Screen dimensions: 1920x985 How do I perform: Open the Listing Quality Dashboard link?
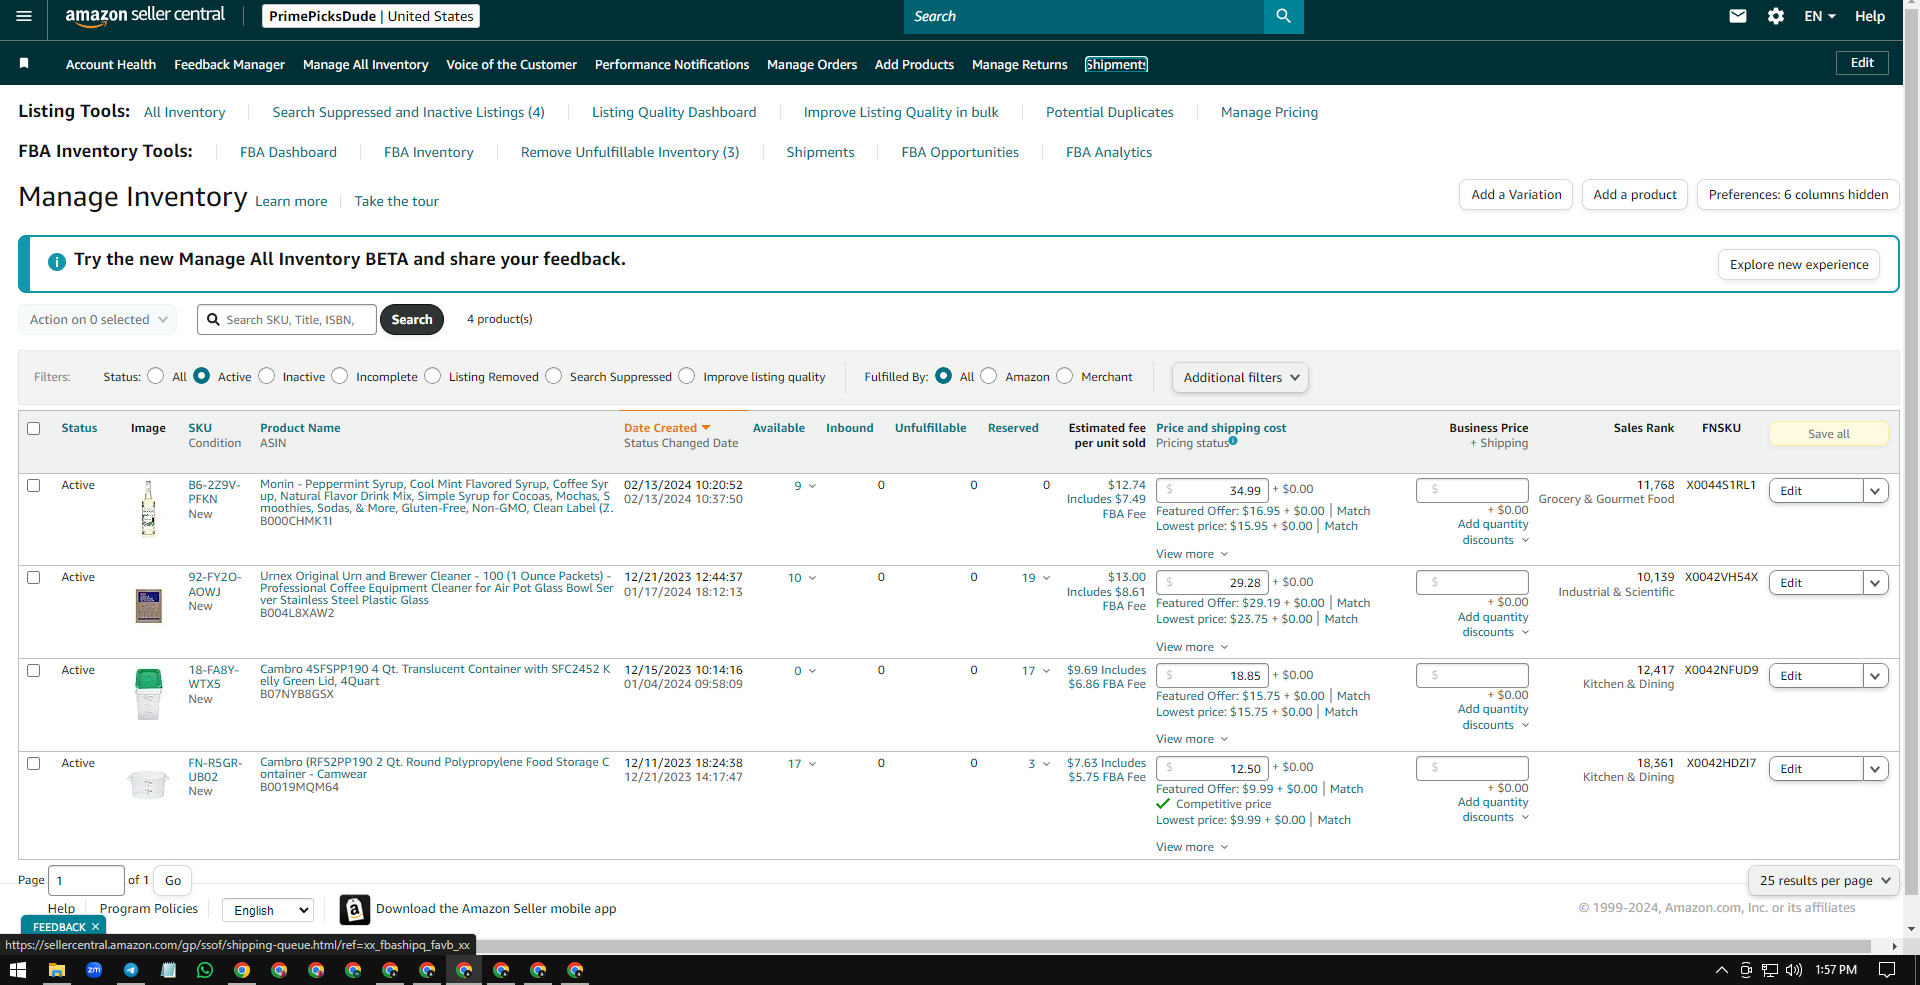[x=674, y=112]
